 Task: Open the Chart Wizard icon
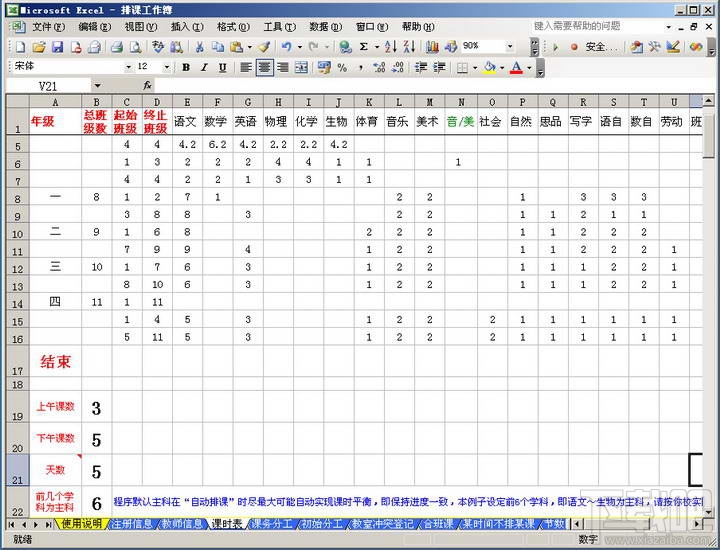point(432,47)
